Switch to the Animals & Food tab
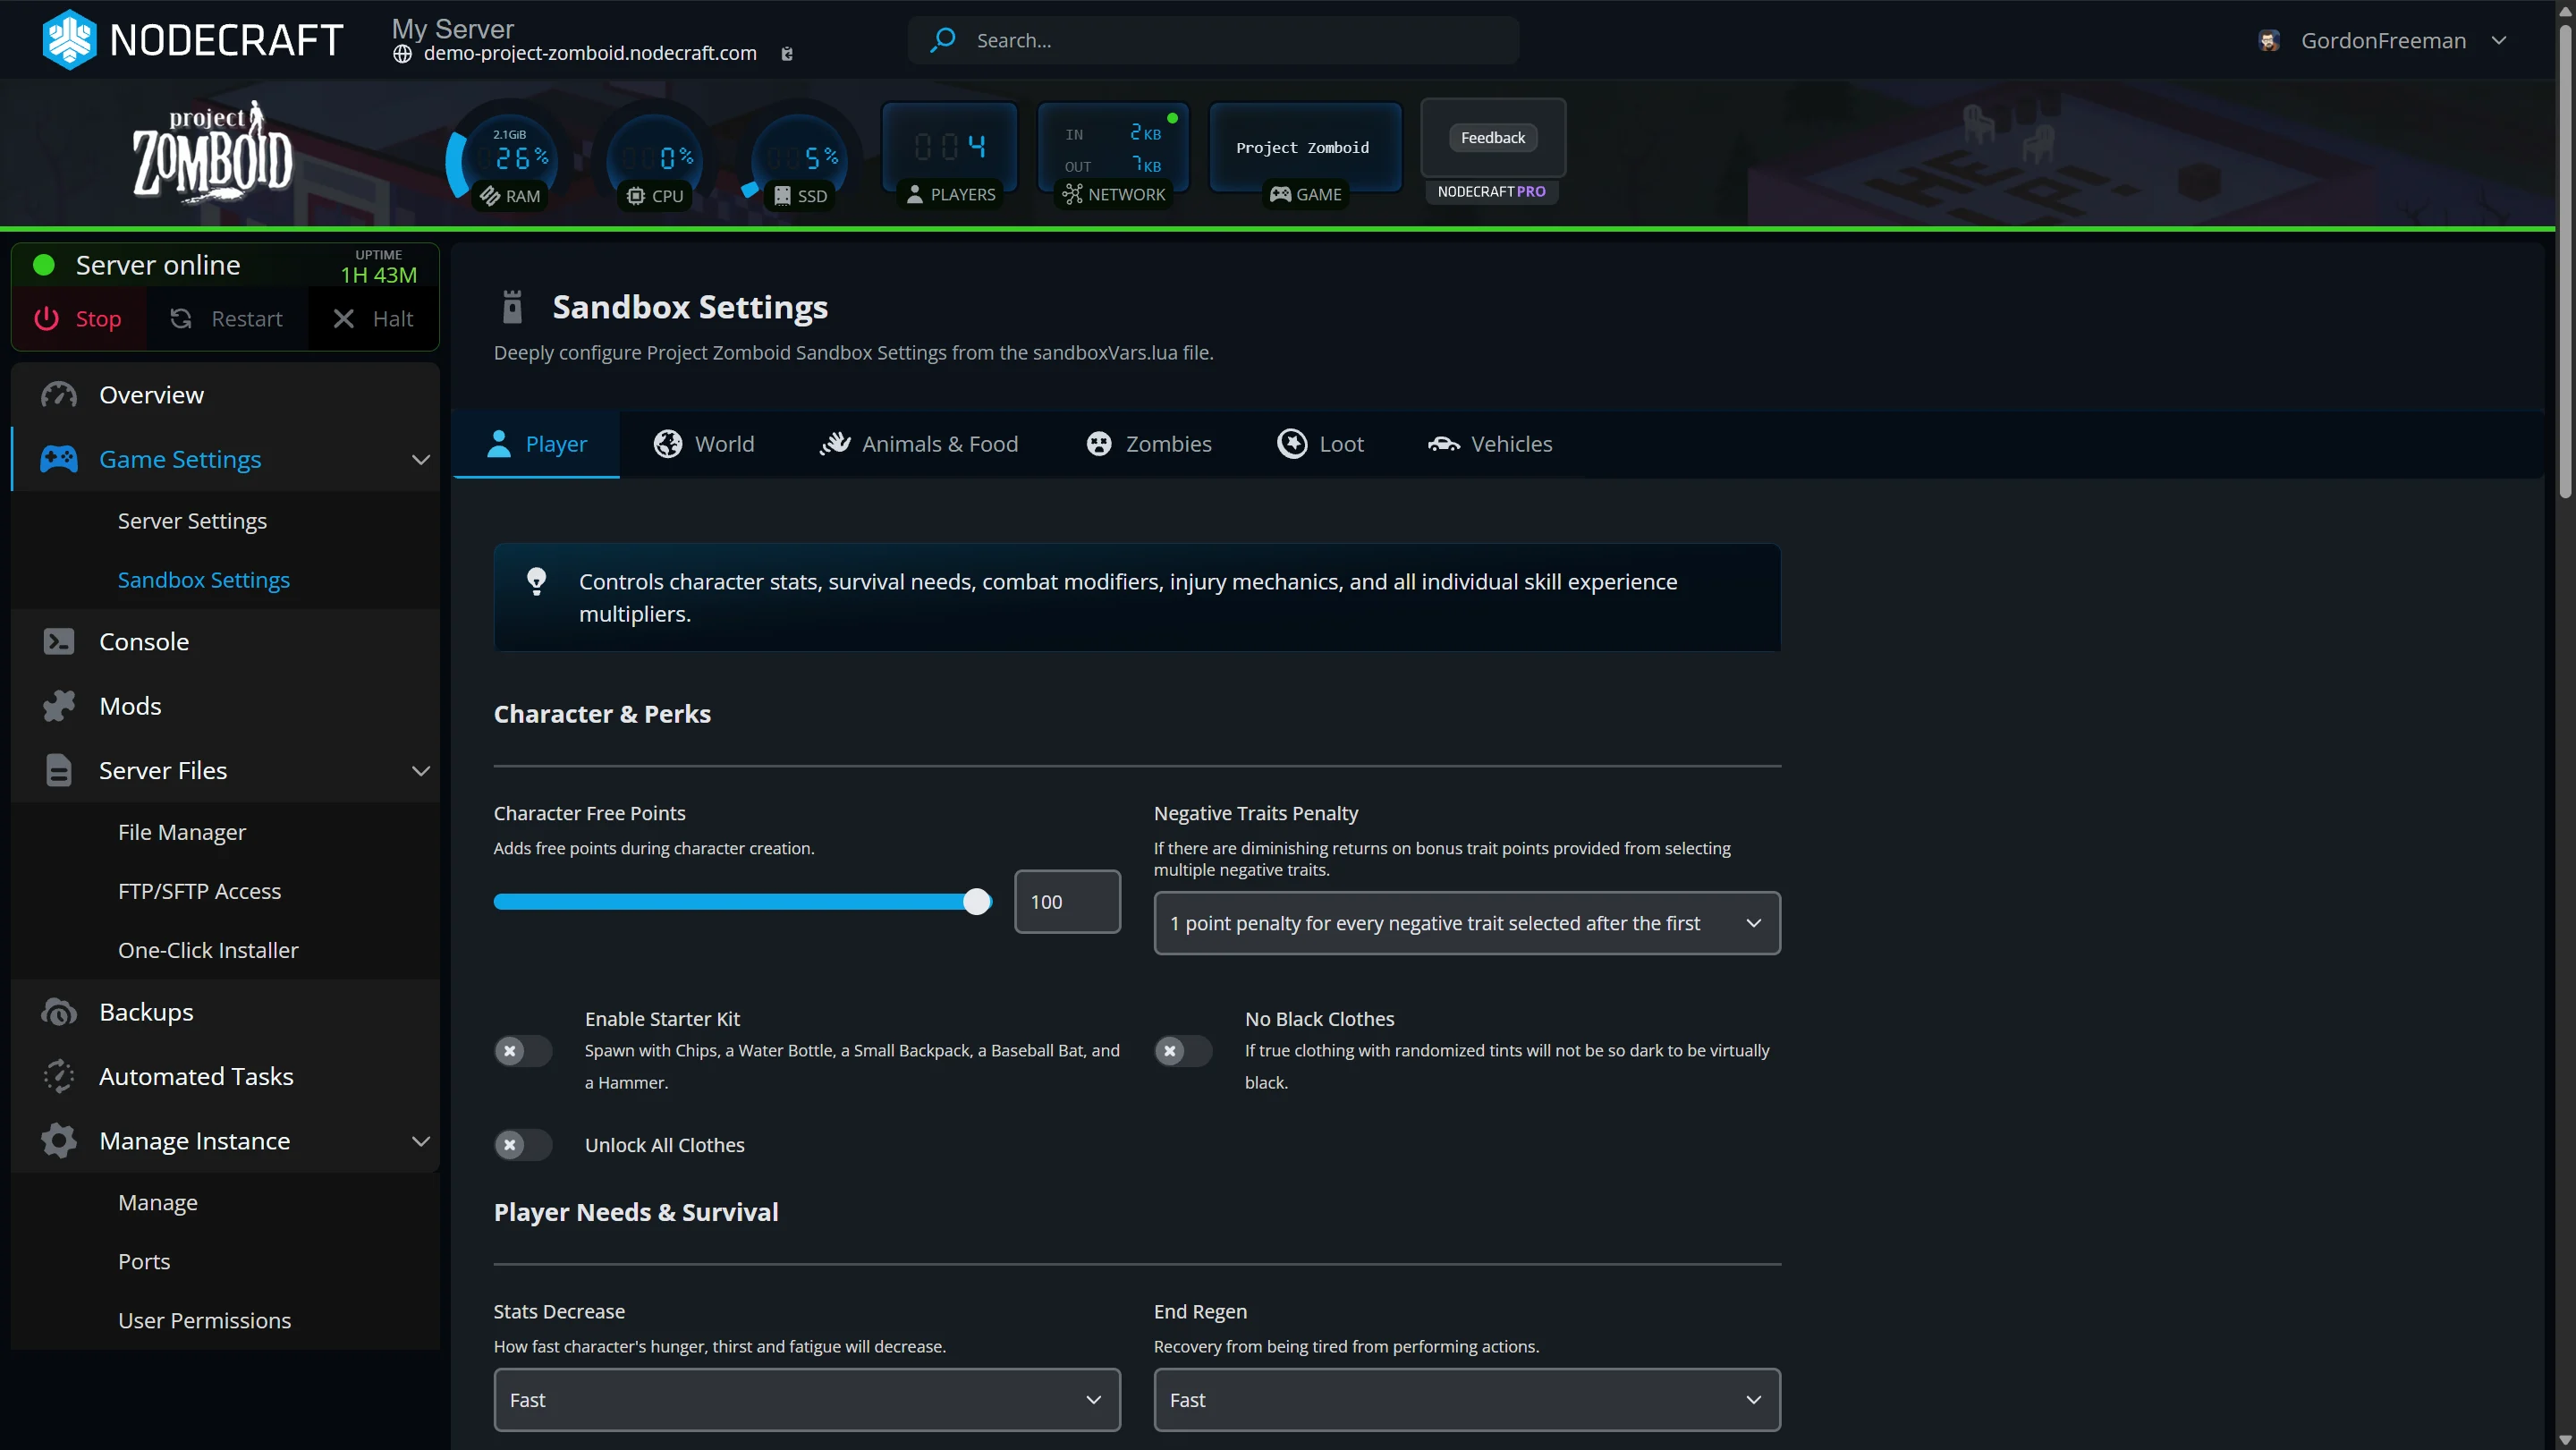The height and width of the screenshot is (1450, 2576). point(918,444)
